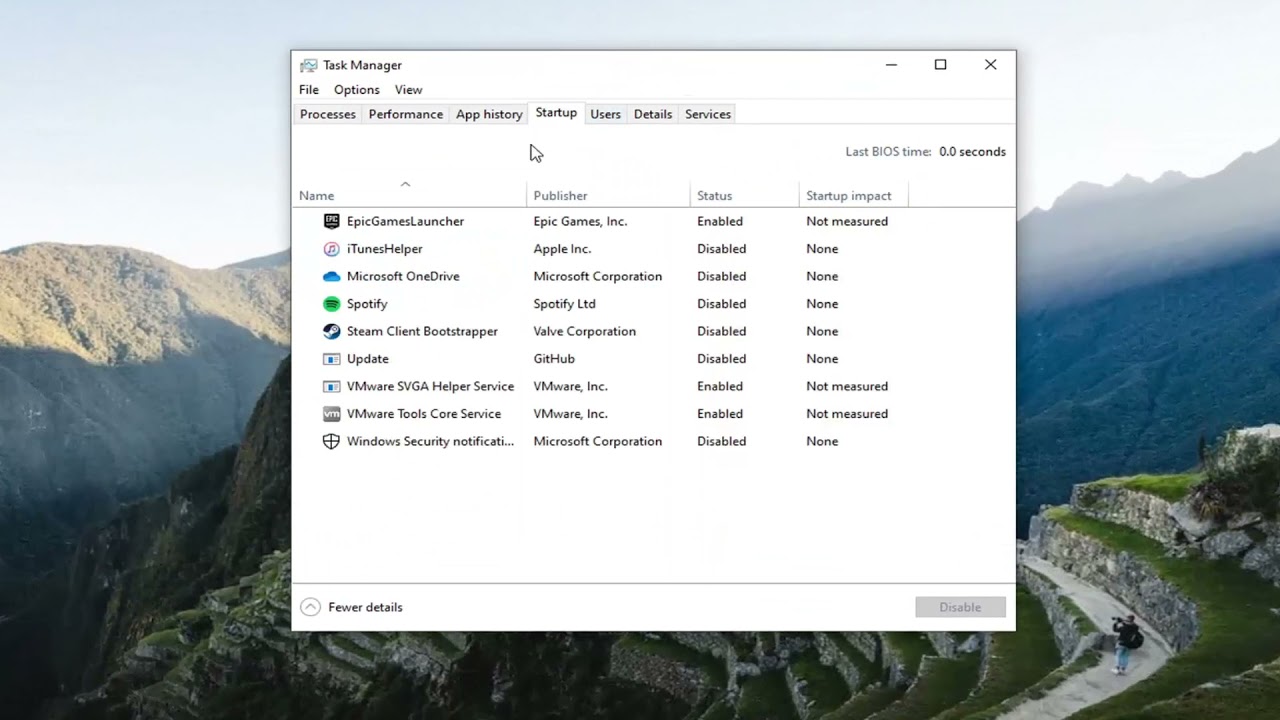This screenshot has height=720, width=1280.
Task: Click the VMware SVGA Helper Service icon
Action: 331,386
